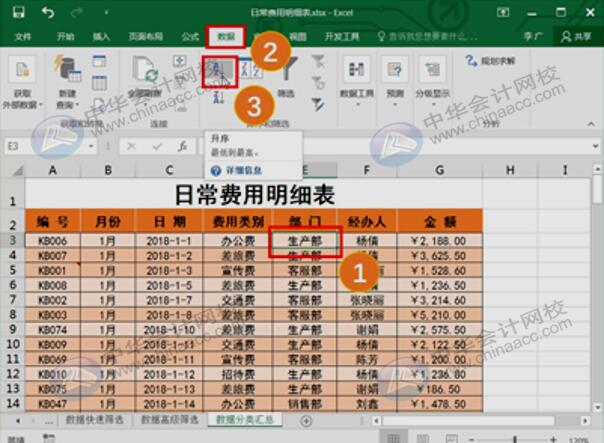604x443 pixels.
Task: Click the 获取外部数据 icon
Action: tap(22, 69)
